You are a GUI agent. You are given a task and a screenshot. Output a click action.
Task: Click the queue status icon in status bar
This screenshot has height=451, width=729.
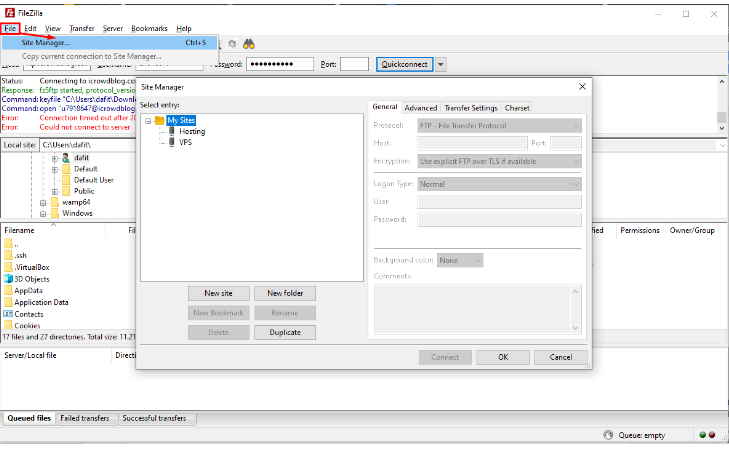pyautogui.click(x=608, y=435)
